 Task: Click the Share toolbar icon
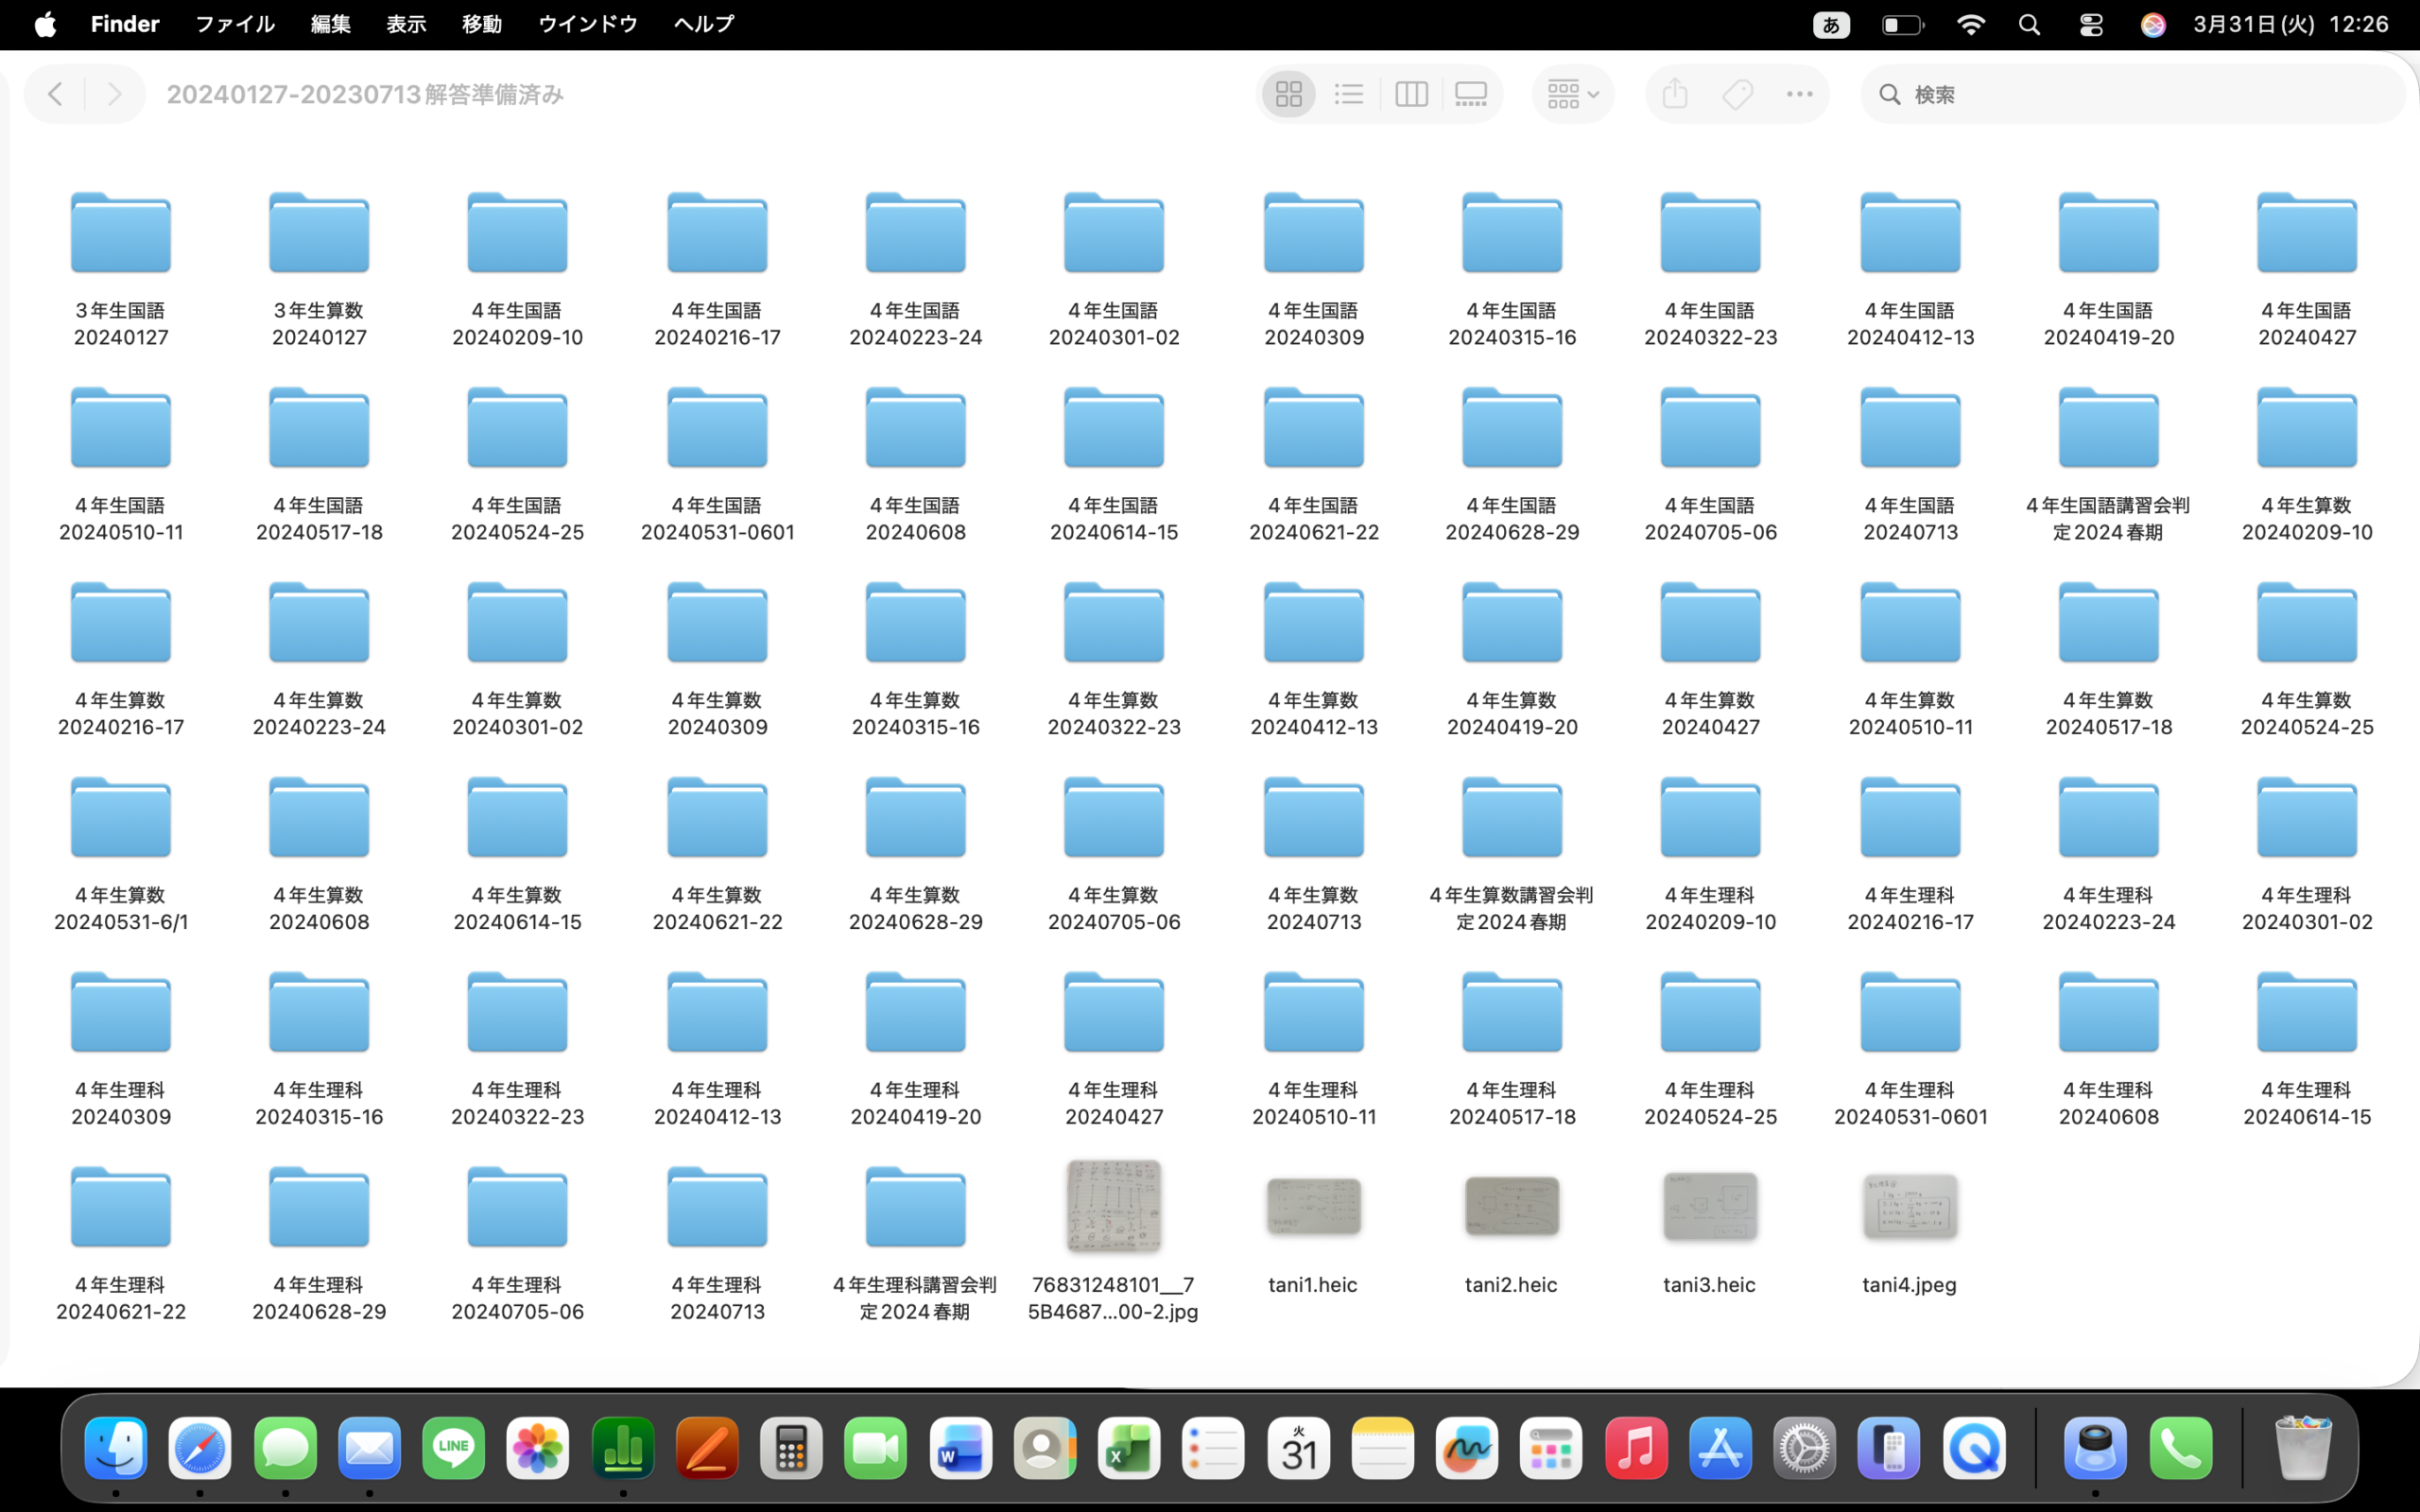tap(1675, 94)
